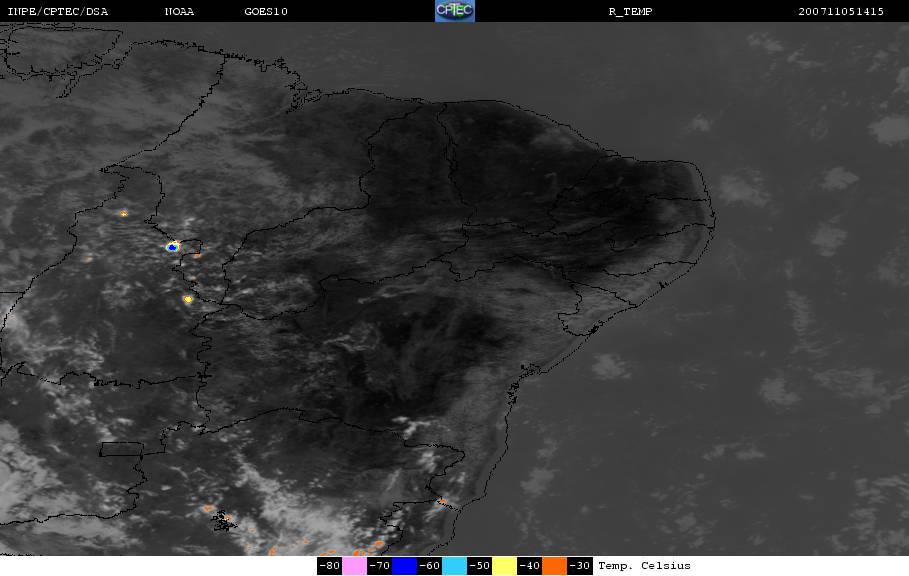Screen dimensions: 909x576
Task: Click the pink -80 legend color swatch
Action: pos(354,566)
